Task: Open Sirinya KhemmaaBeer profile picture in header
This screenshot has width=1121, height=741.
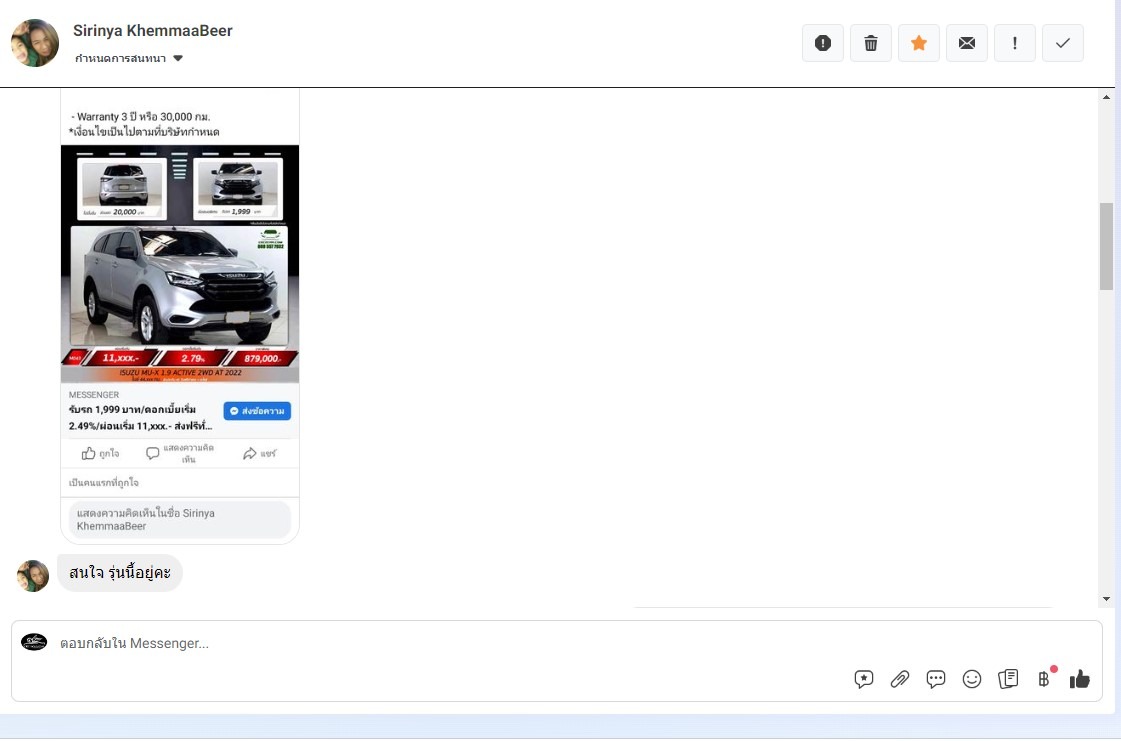Action: [35, 43]
